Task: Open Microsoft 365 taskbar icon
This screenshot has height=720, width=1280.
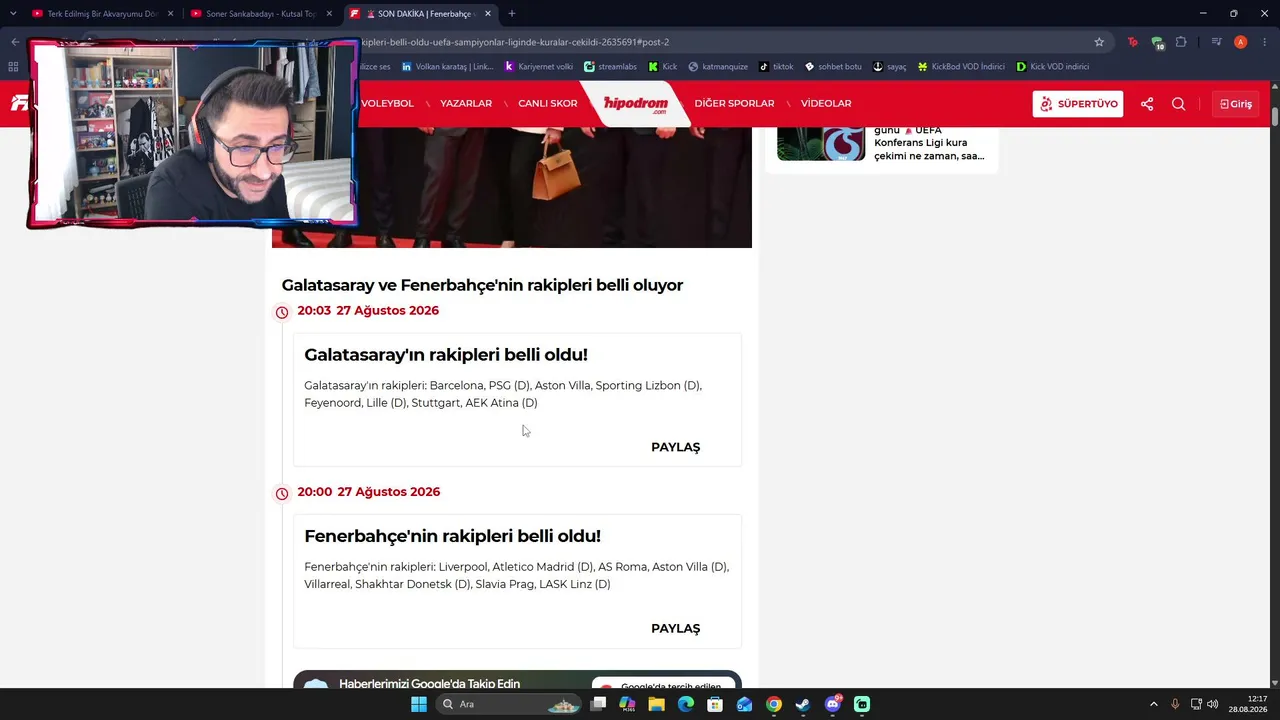Action: click(x=627, y=704)
